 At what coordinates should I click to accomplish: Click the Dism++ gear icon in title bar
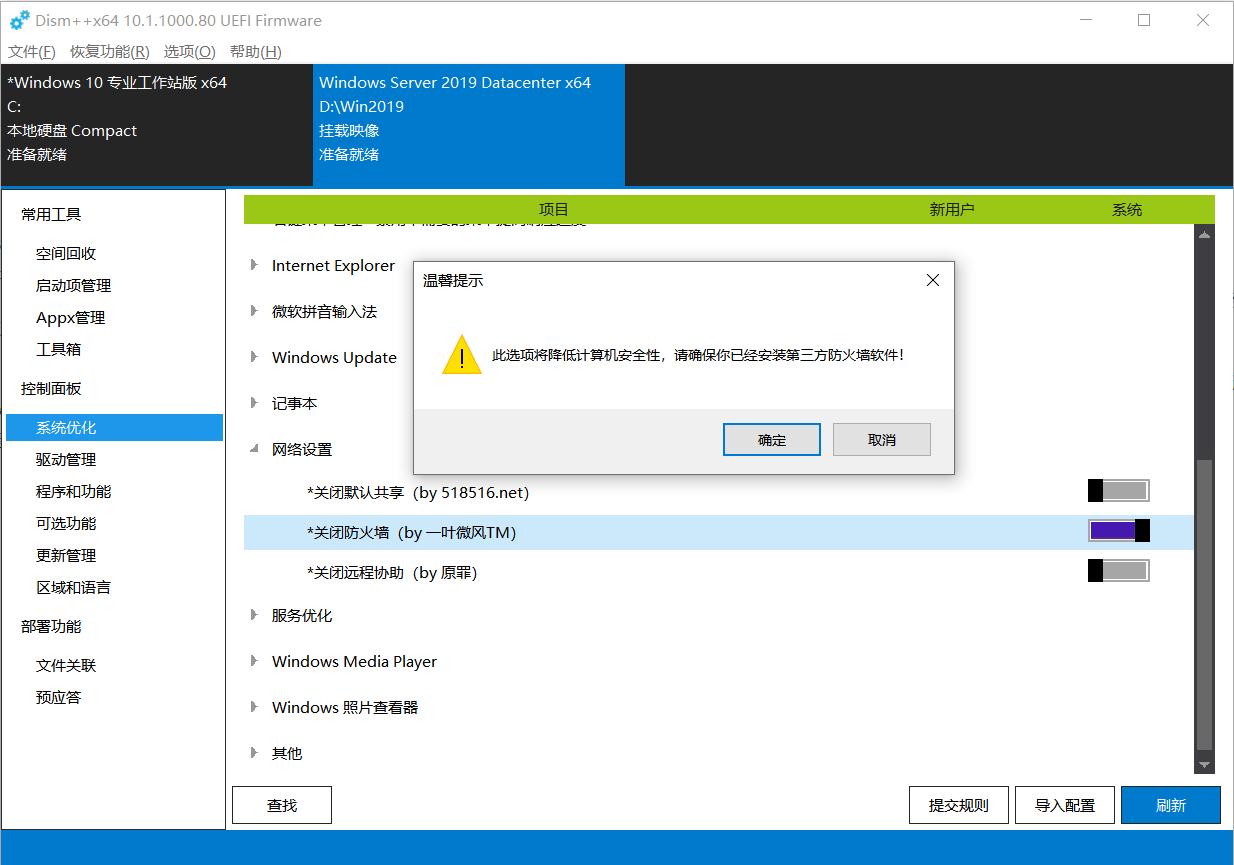(x=18, y=19)
